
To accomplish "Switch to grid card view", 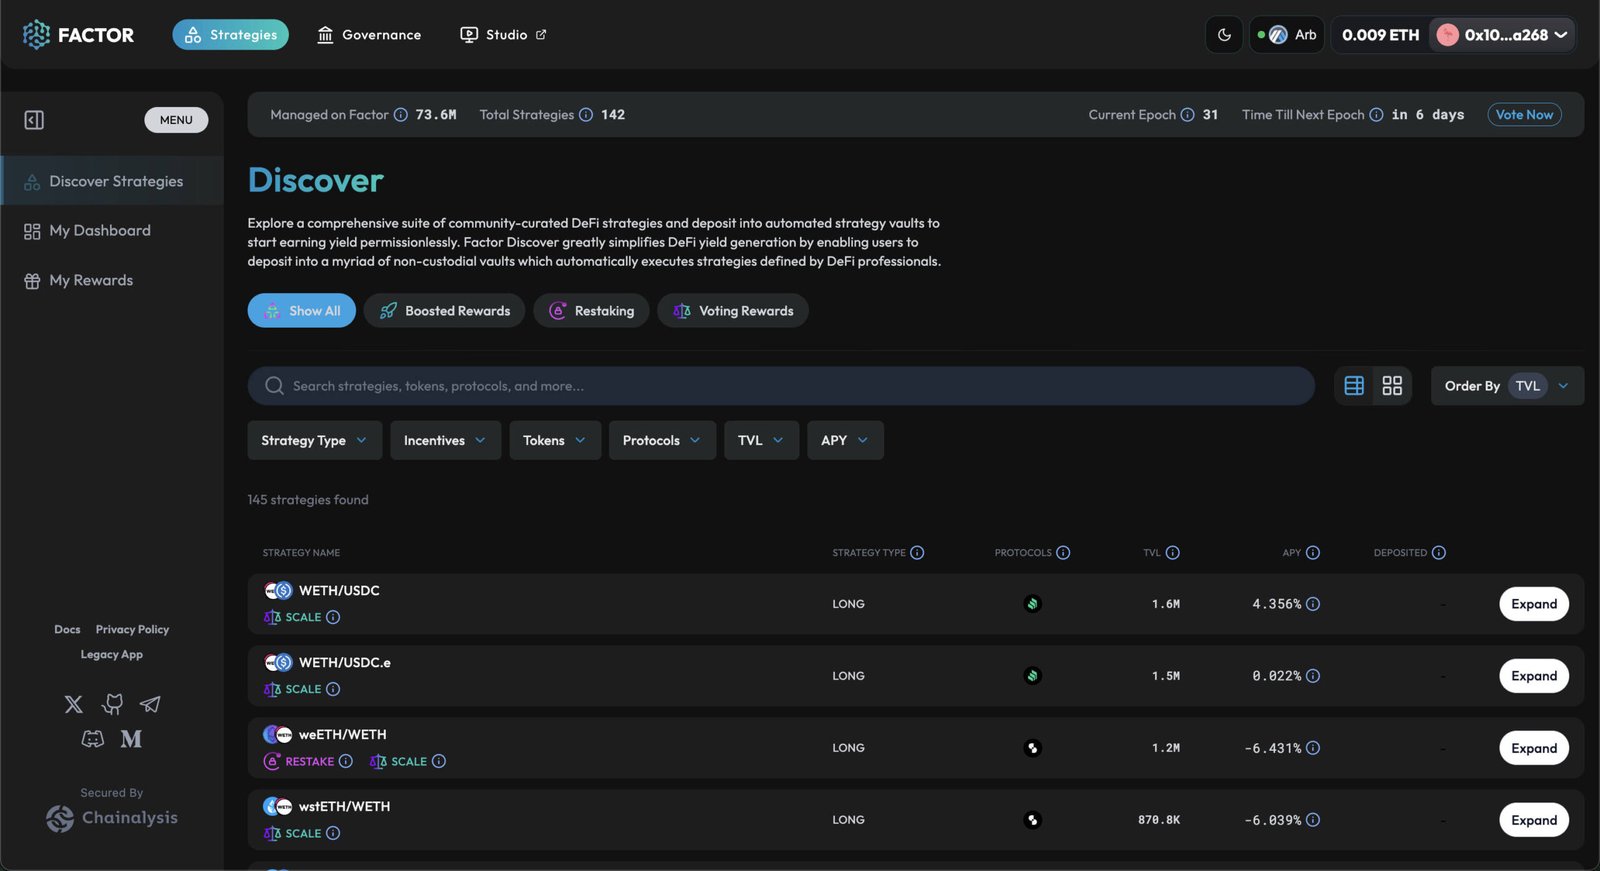I will (1392, 386).
